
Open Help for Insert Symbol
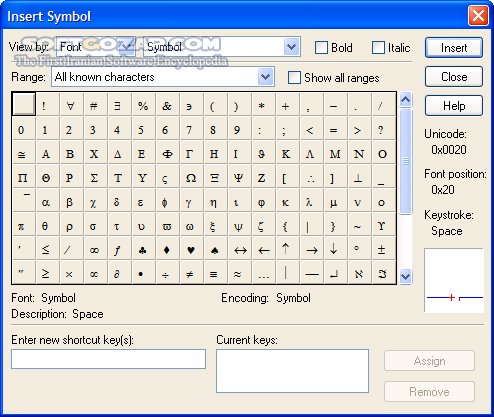click(x=454, y=106)
